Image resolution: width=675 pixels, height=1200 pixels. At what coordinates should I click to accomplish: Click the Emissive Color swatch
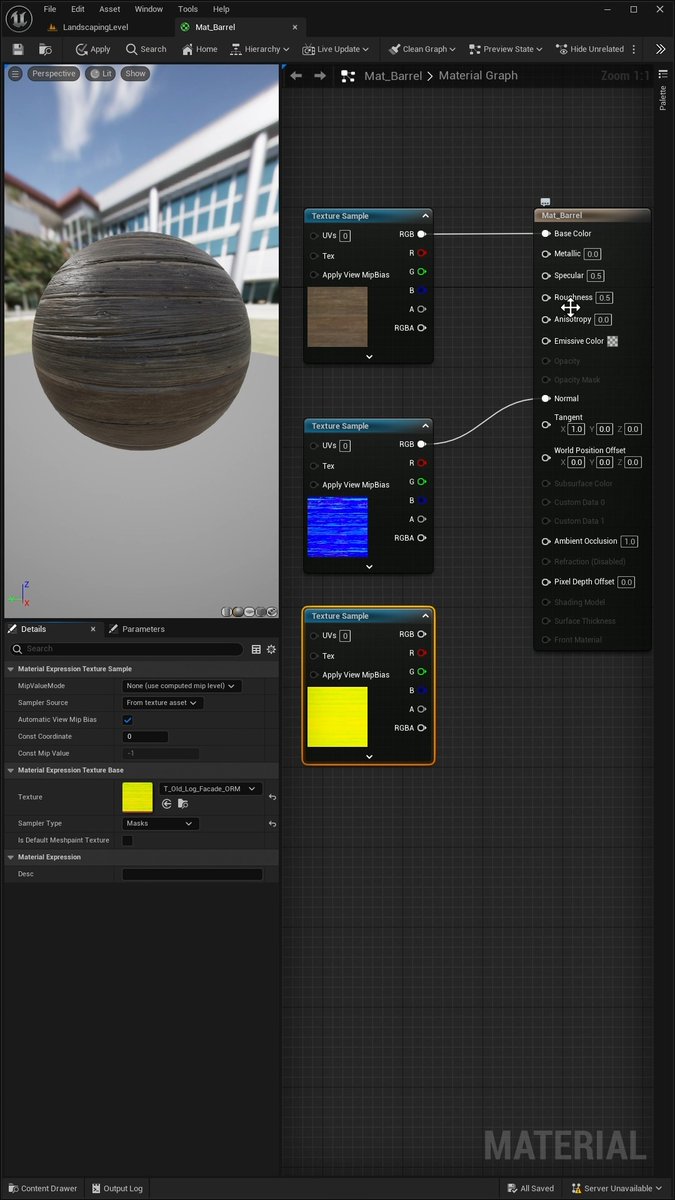click(613, 341)
